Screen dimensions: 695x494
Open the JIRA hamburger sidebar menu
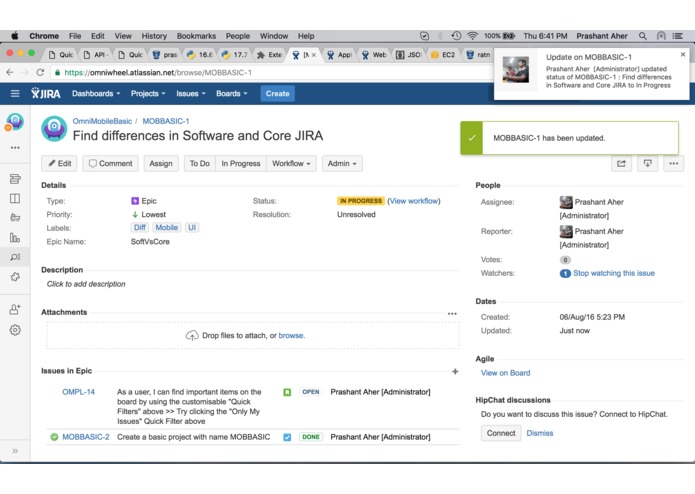pyautogui.click(x=15, y=93)
